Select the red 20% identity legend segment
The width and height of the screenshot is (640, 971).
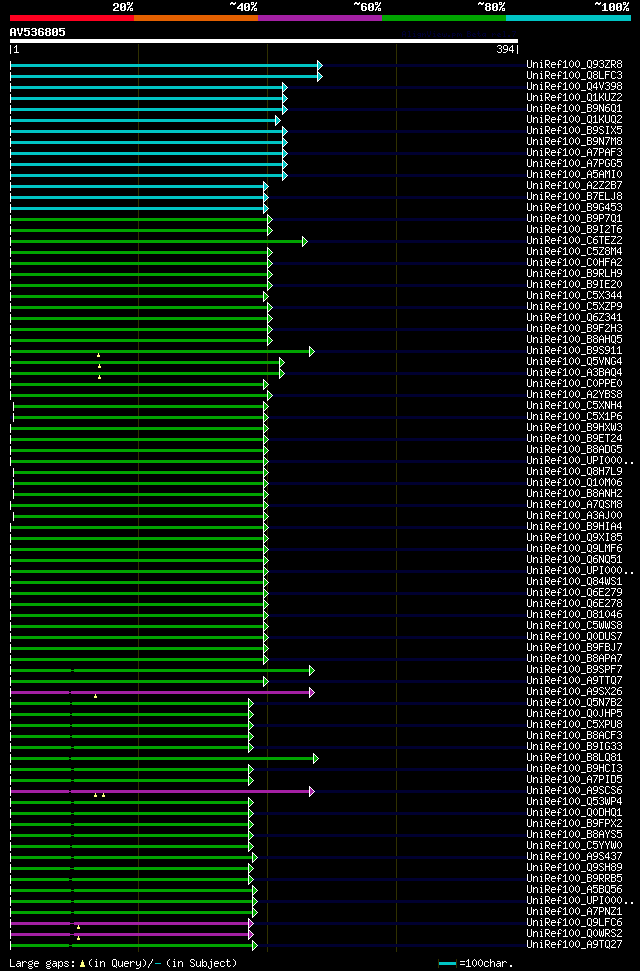tap(72, 18)
